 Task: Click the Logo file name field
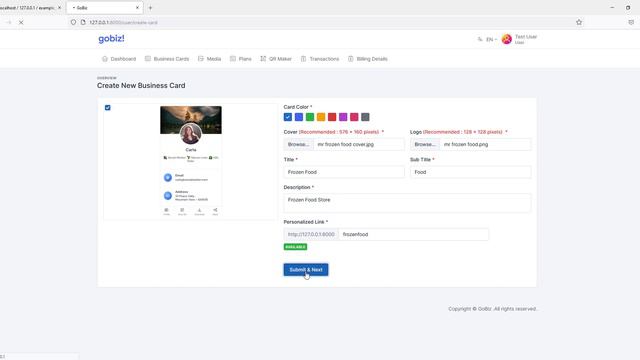[485, 144]
